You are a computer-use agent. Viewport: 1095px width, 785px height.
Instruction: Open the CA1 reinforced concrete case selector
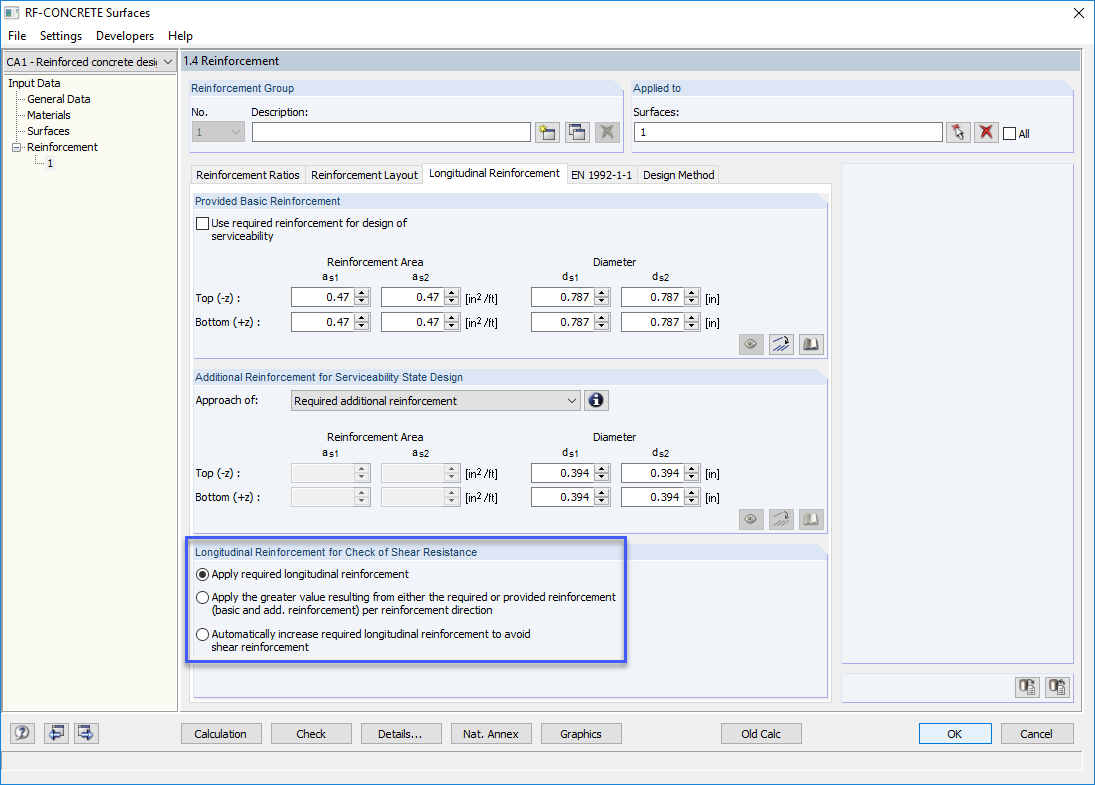pyautogui.click(x=168, y=61)
